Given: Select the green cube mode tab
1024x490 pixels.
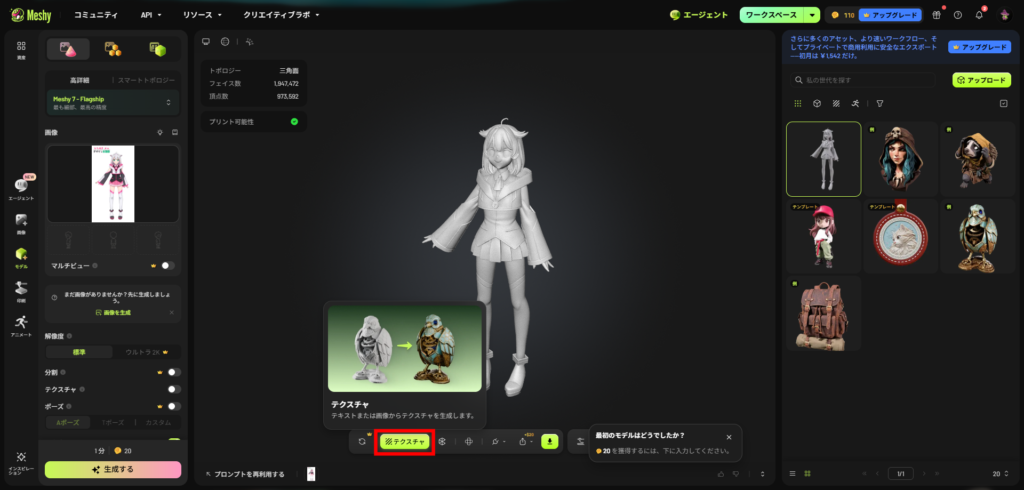Looking at the screenshot, I should click(x=157, y=49).
